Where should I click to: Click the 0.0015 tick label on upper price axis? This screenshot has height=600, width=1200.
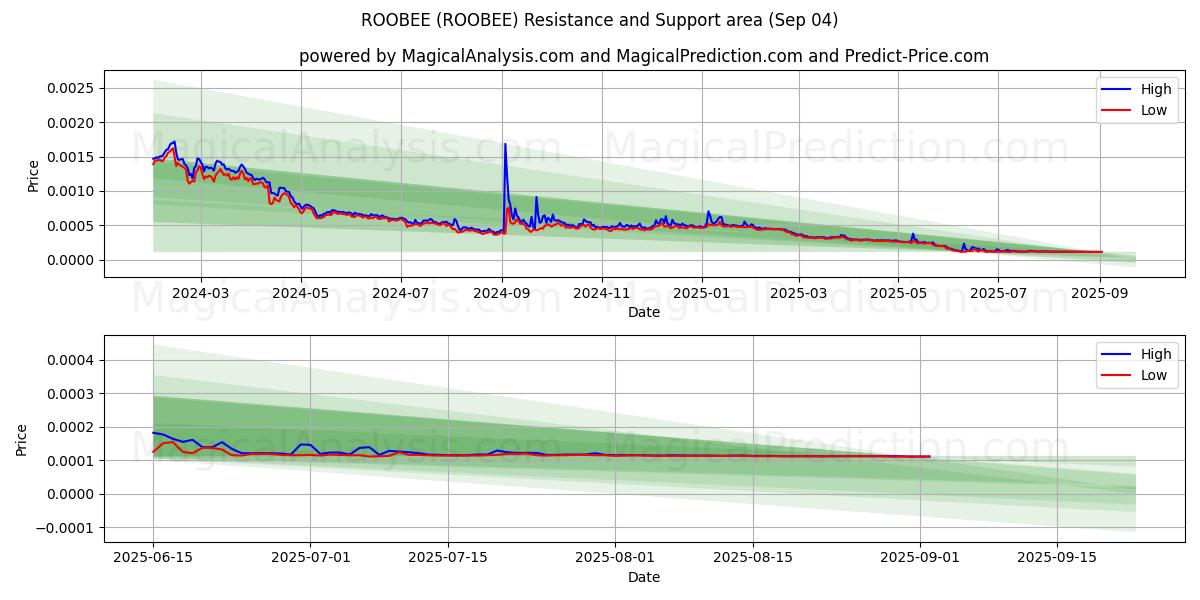point(70,157)
